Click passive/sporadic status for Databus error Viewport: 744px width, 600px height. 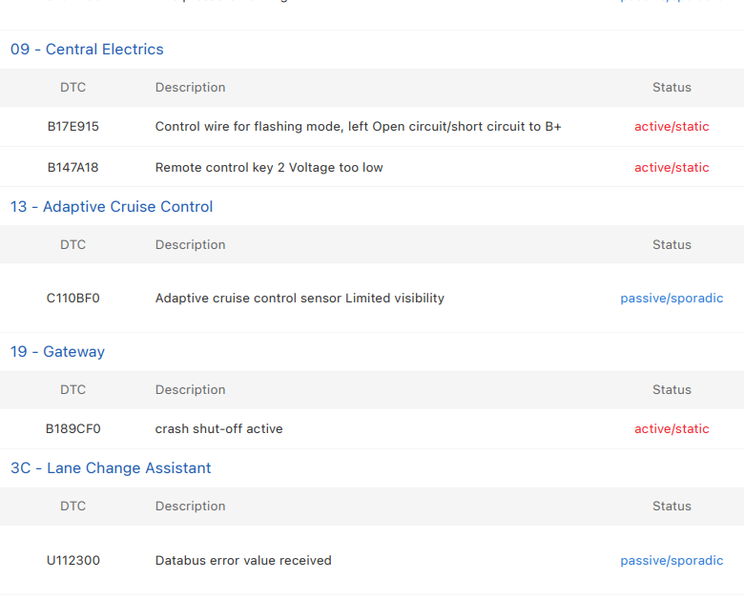coord(671,561)
